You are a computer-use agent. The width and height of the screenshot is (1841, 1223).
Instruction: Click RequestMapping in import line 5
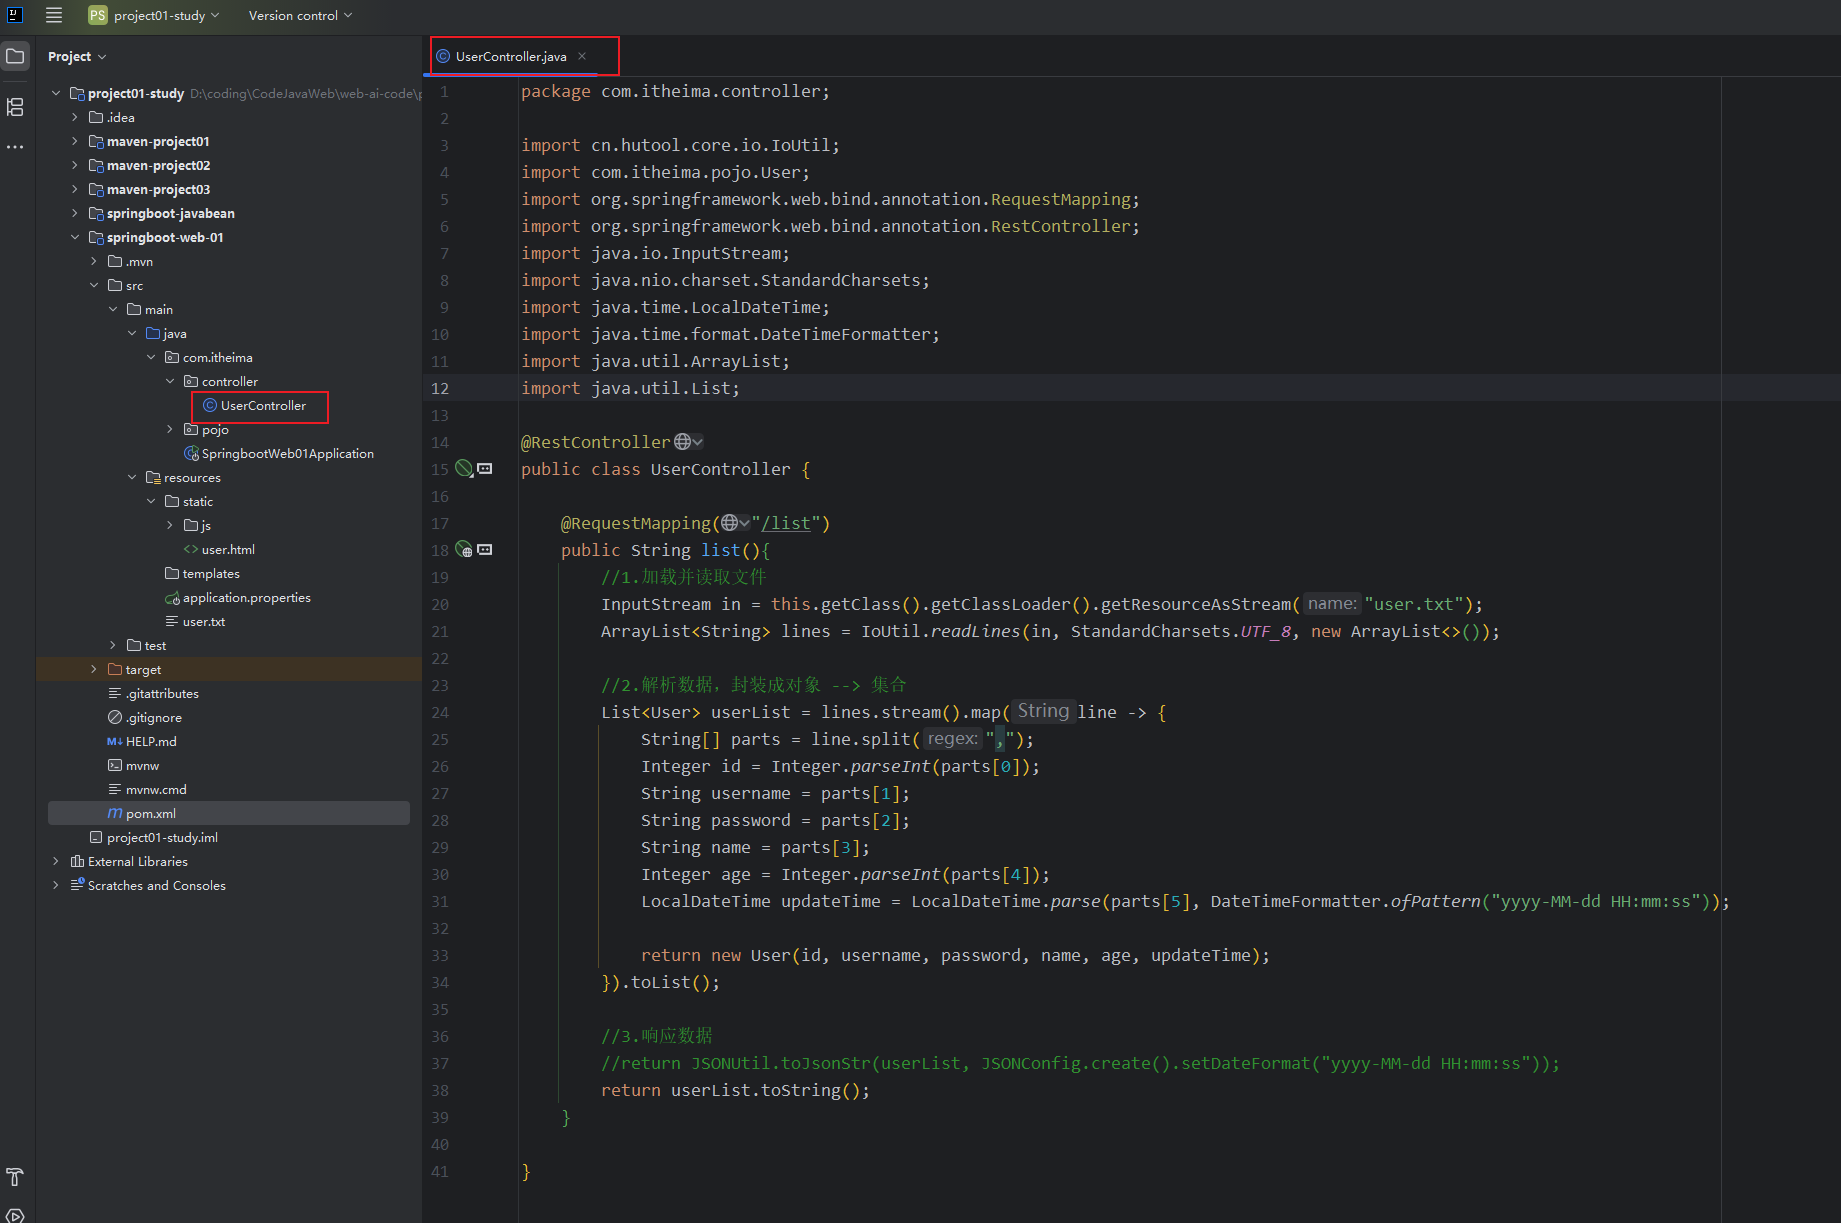1060,199
